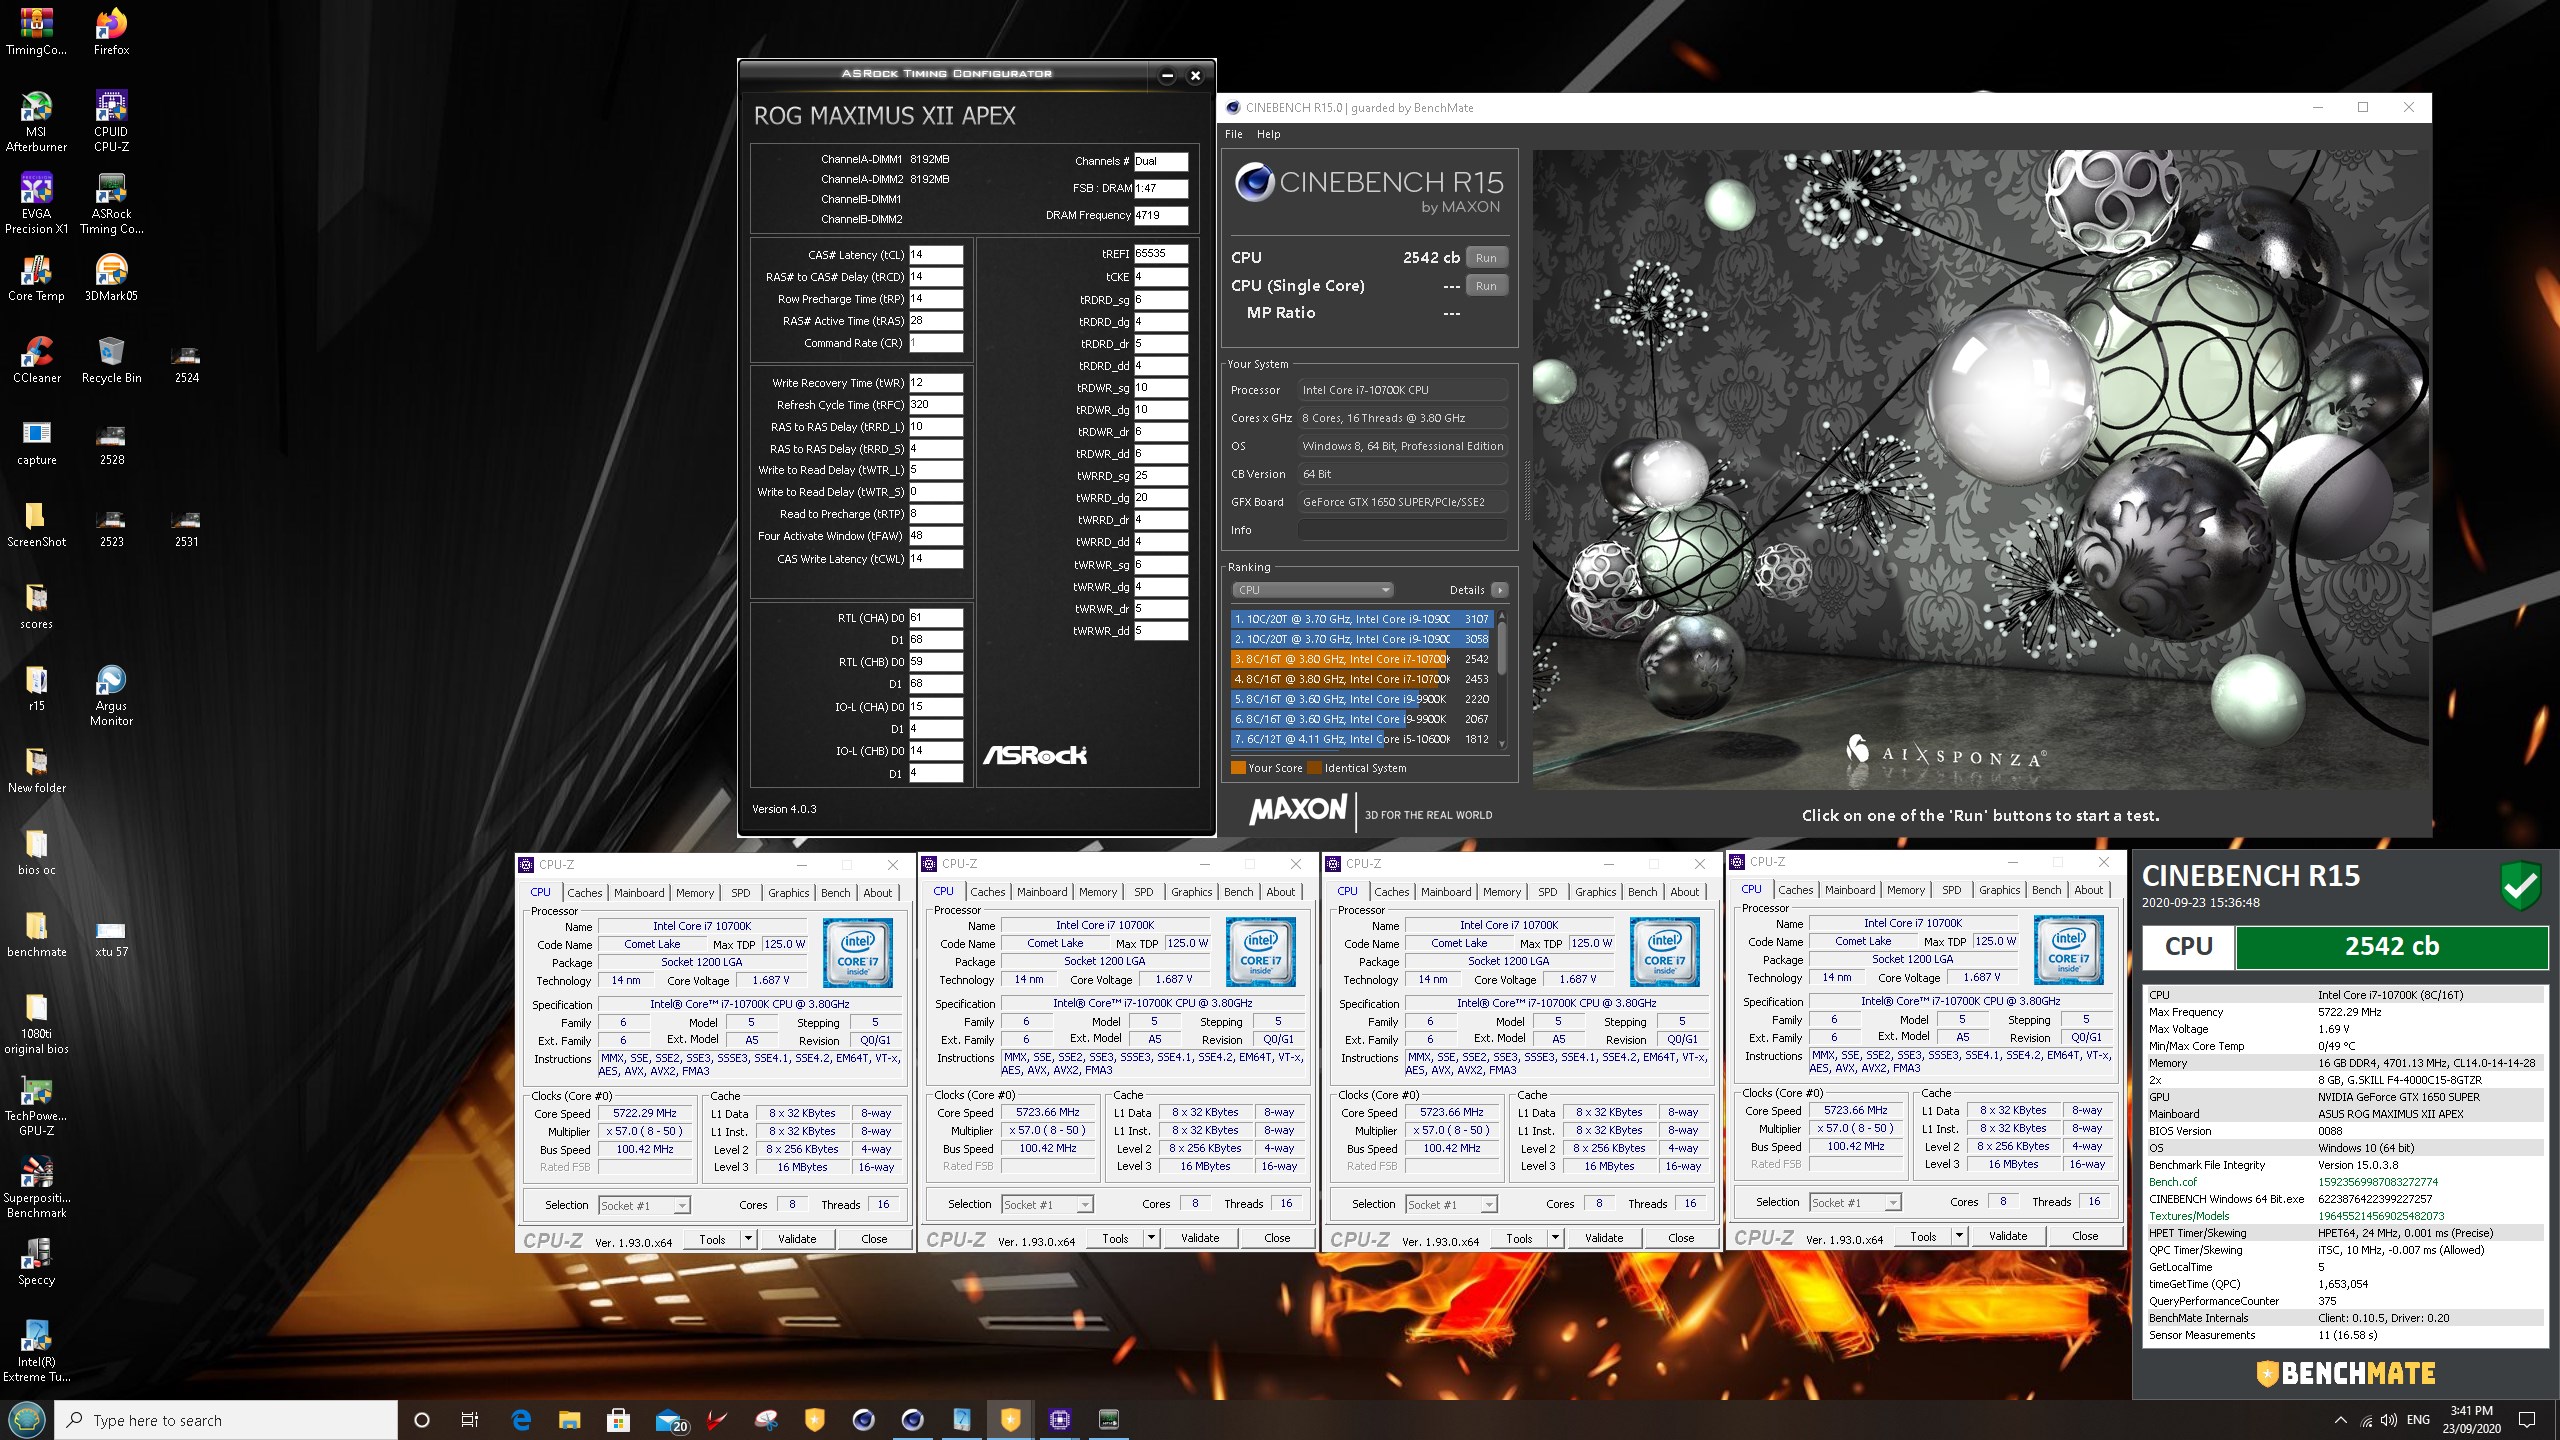Image resolution: width=2560 pixels, height=1440 pixels.
Task: Click the Refresh Cycle Time (tRFC) field
Action: [x=936, y=405]
